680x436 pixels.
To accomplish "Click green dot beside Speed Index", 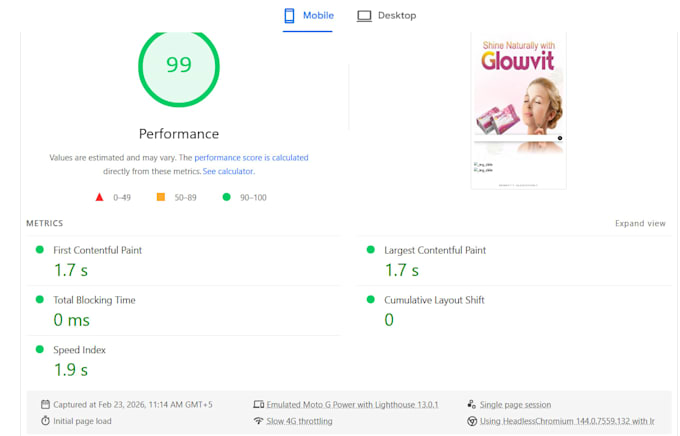I will pyautogui.click(x=39, y=349).
